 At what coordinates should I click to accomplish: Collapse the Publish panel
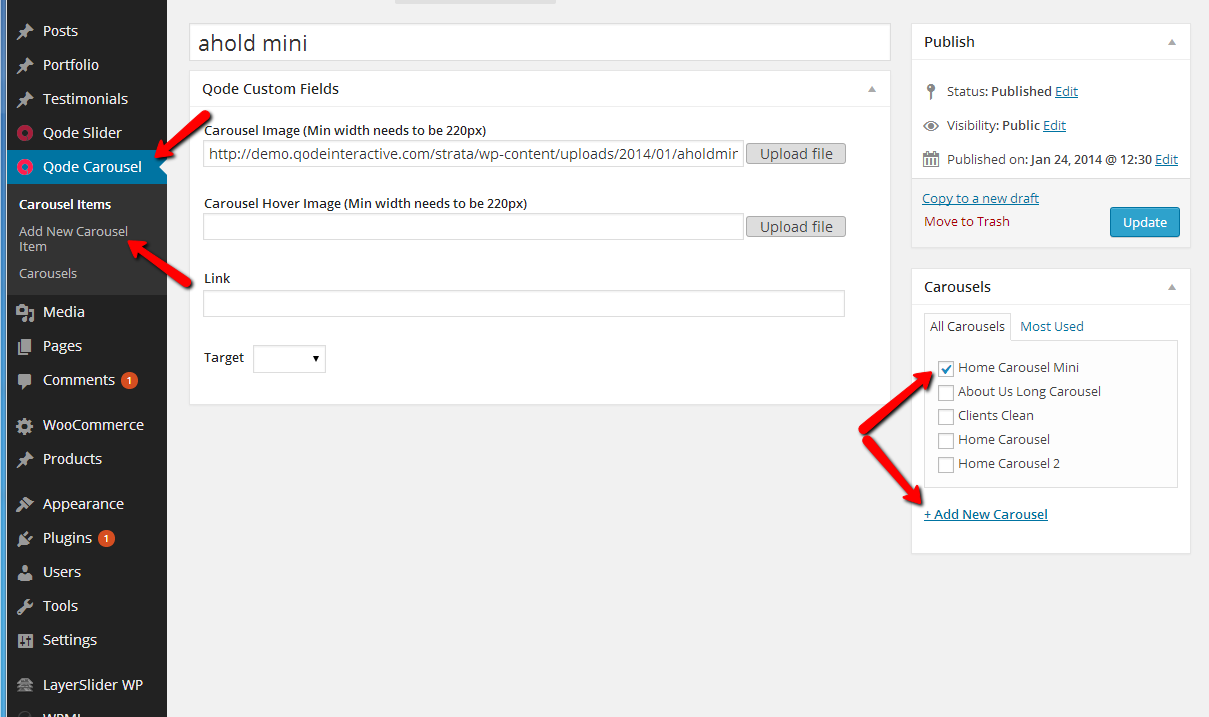pos(1171,42)
